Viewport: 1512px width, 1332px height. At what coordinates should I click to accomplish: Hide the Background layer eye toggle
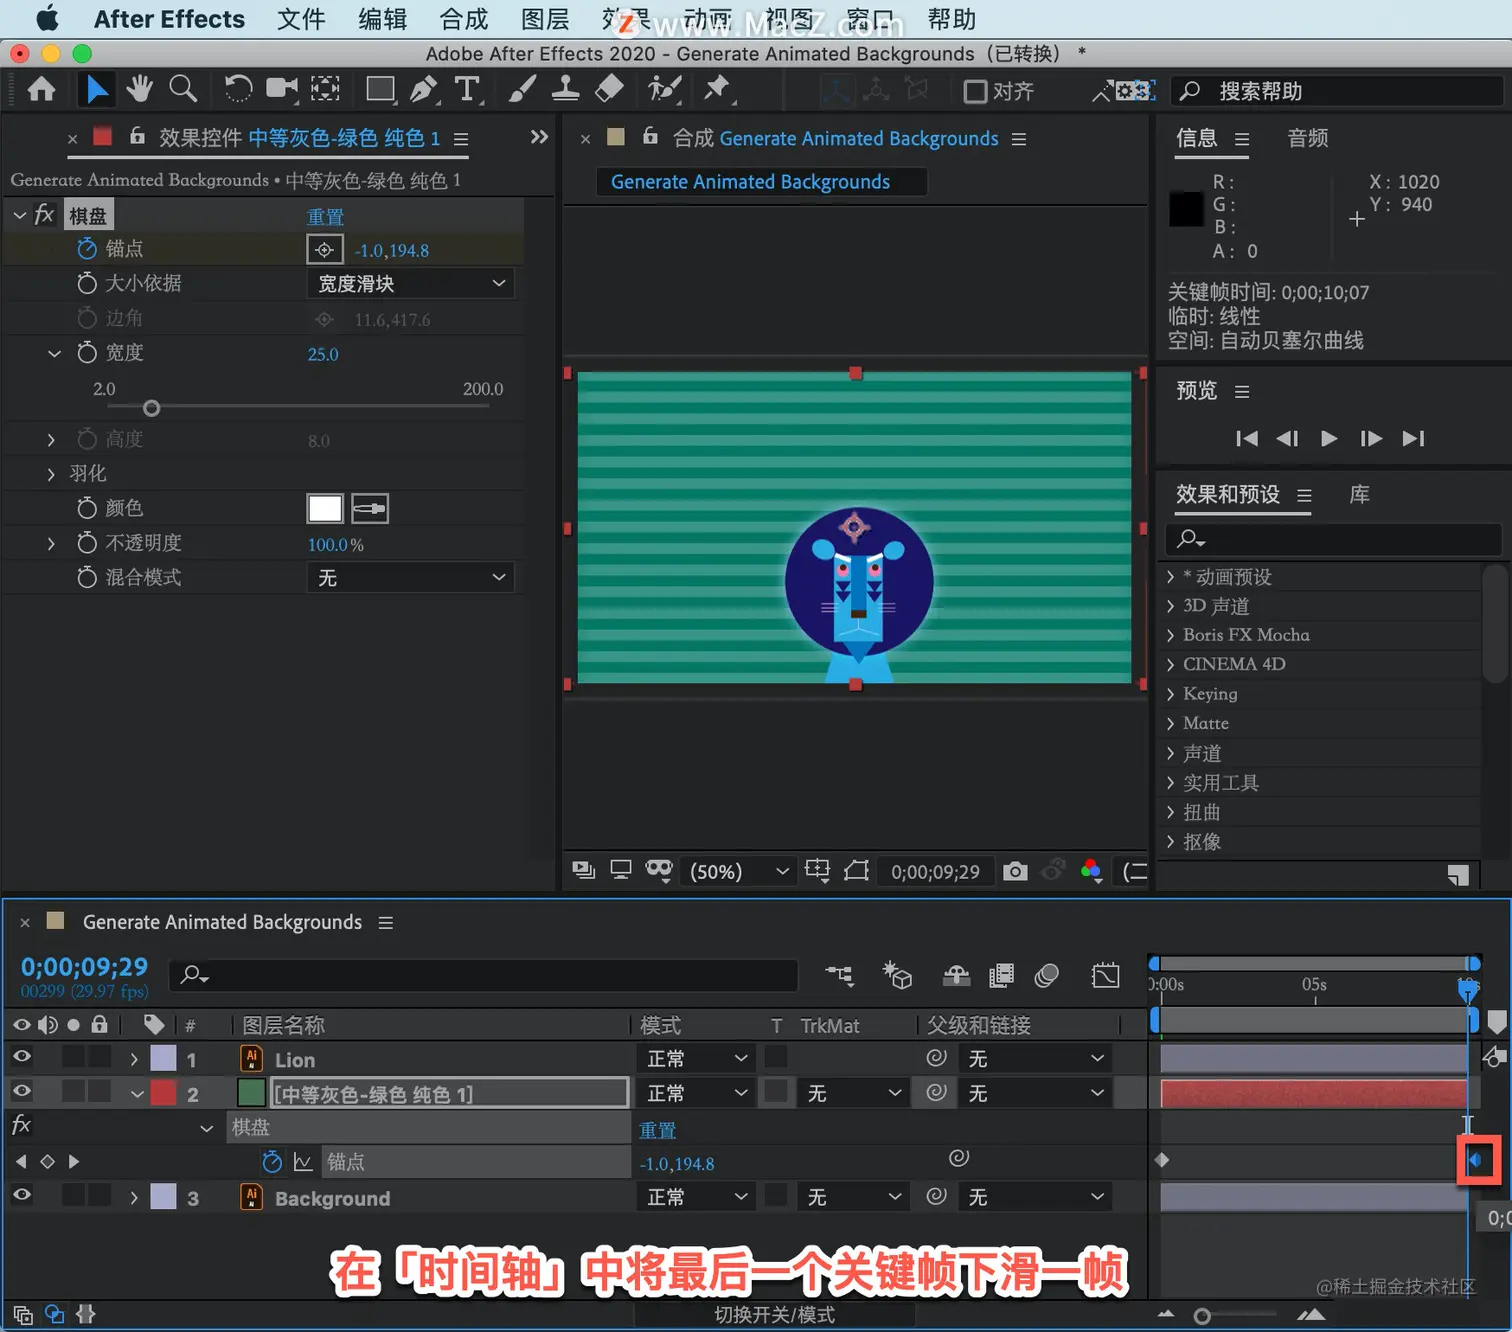point(21,1195)
